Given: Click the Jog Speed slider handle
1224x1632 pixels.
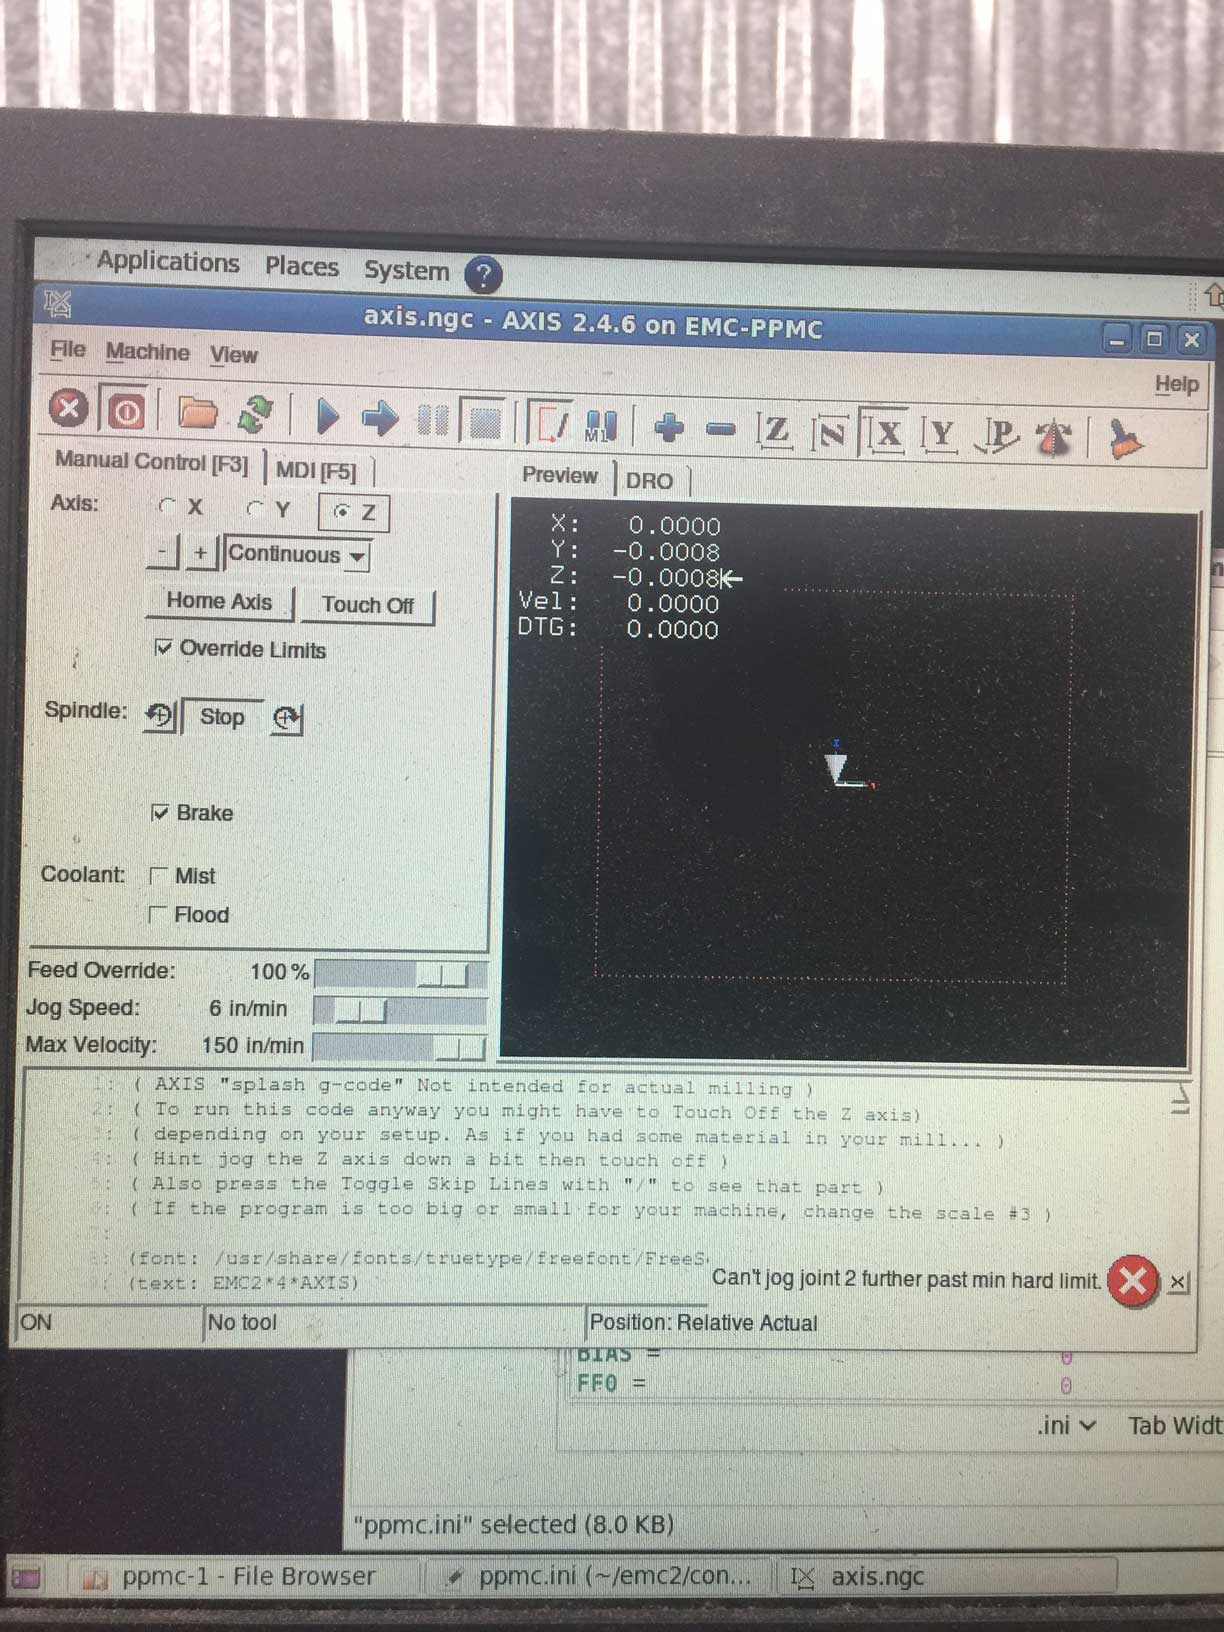Looking at the screenshot, I should tap(360, 1010).
